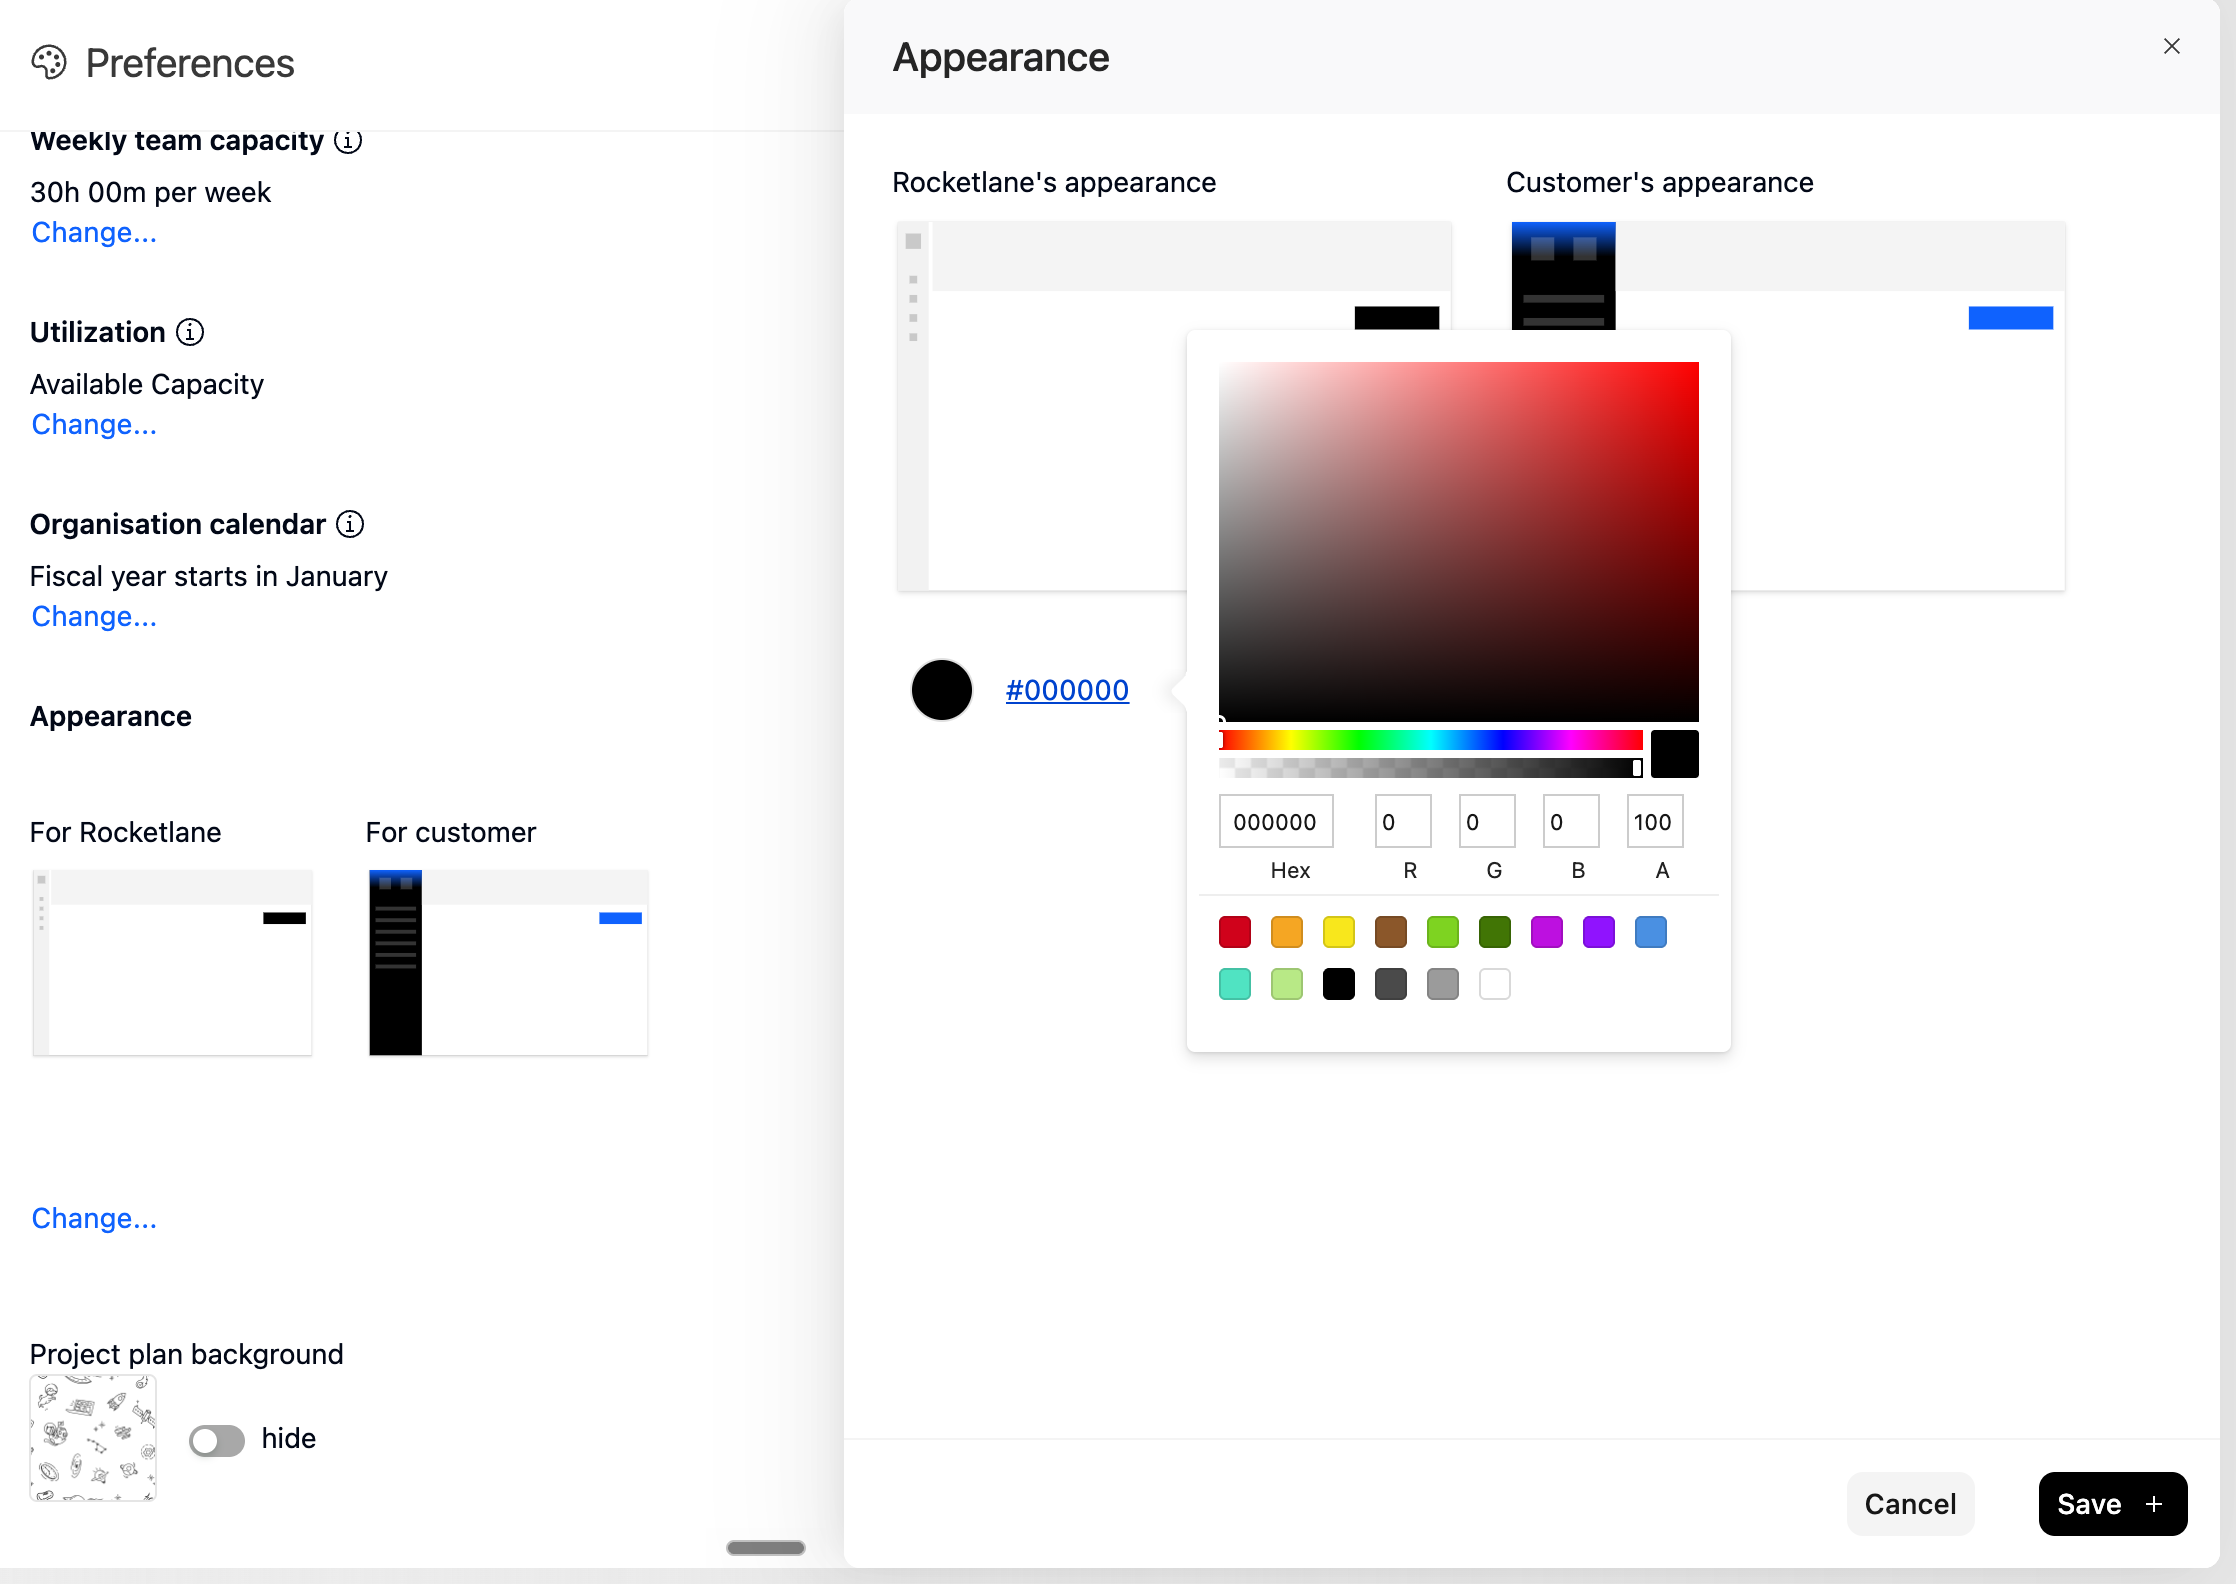2236x1584 pixels.
Task: Select the medium gray preset swatch
Action: pyautogui.click(x=1443, y=984)
